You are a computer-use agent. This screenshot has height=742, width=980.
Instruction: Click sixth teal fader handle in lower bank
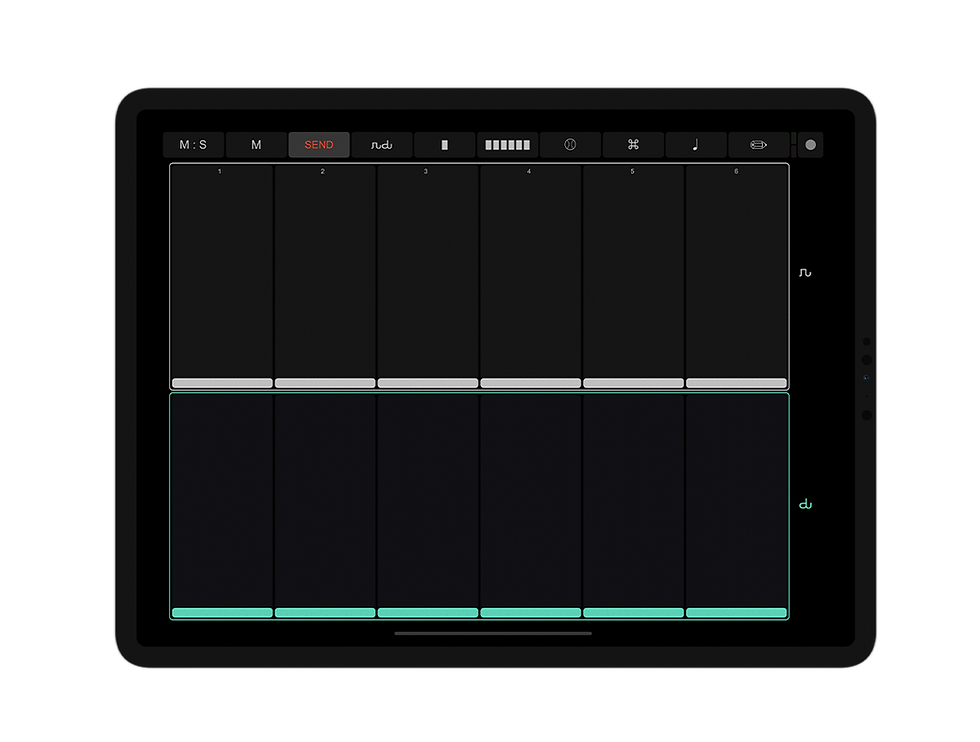tap(736, 613)
